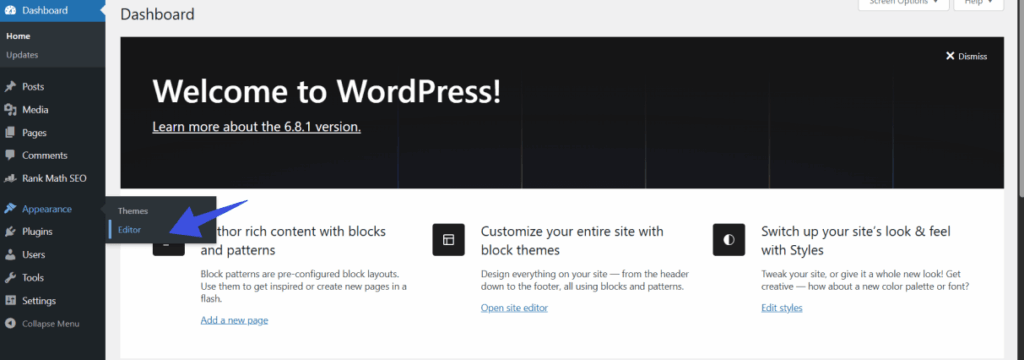Screen dimensions: 1024x360
Task: Click the Rank Math SEO chart icon
Action: tap(10, 178)
